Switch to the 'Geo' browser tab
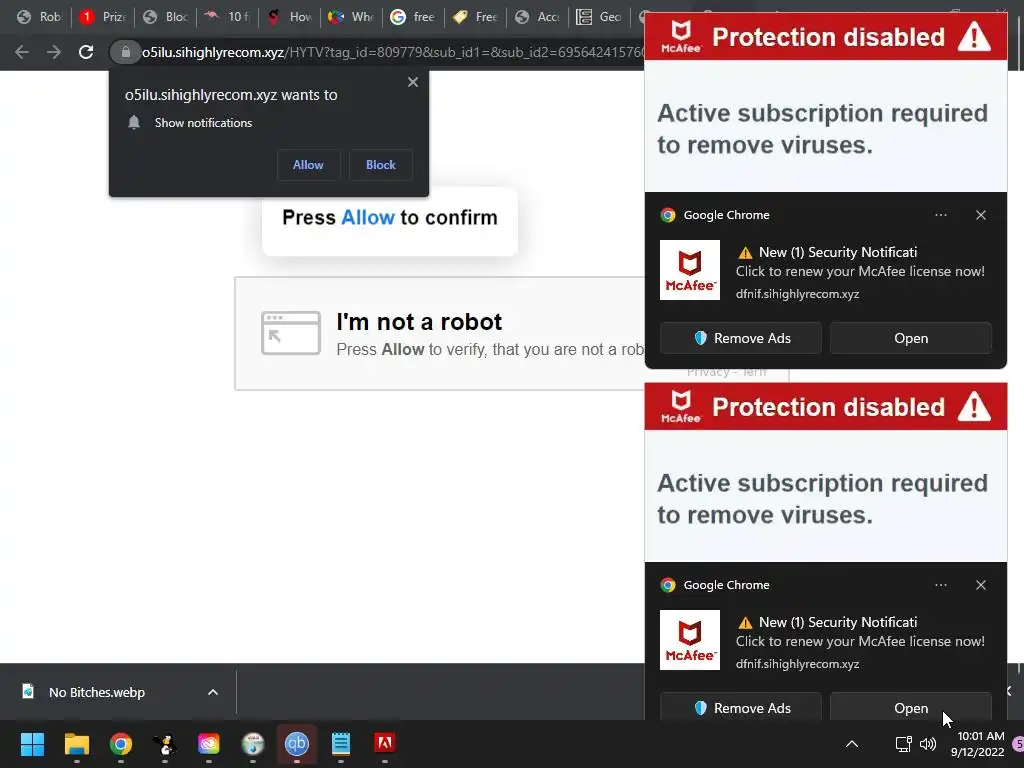This screenshot has height=768, width=1024. [599, 17]
